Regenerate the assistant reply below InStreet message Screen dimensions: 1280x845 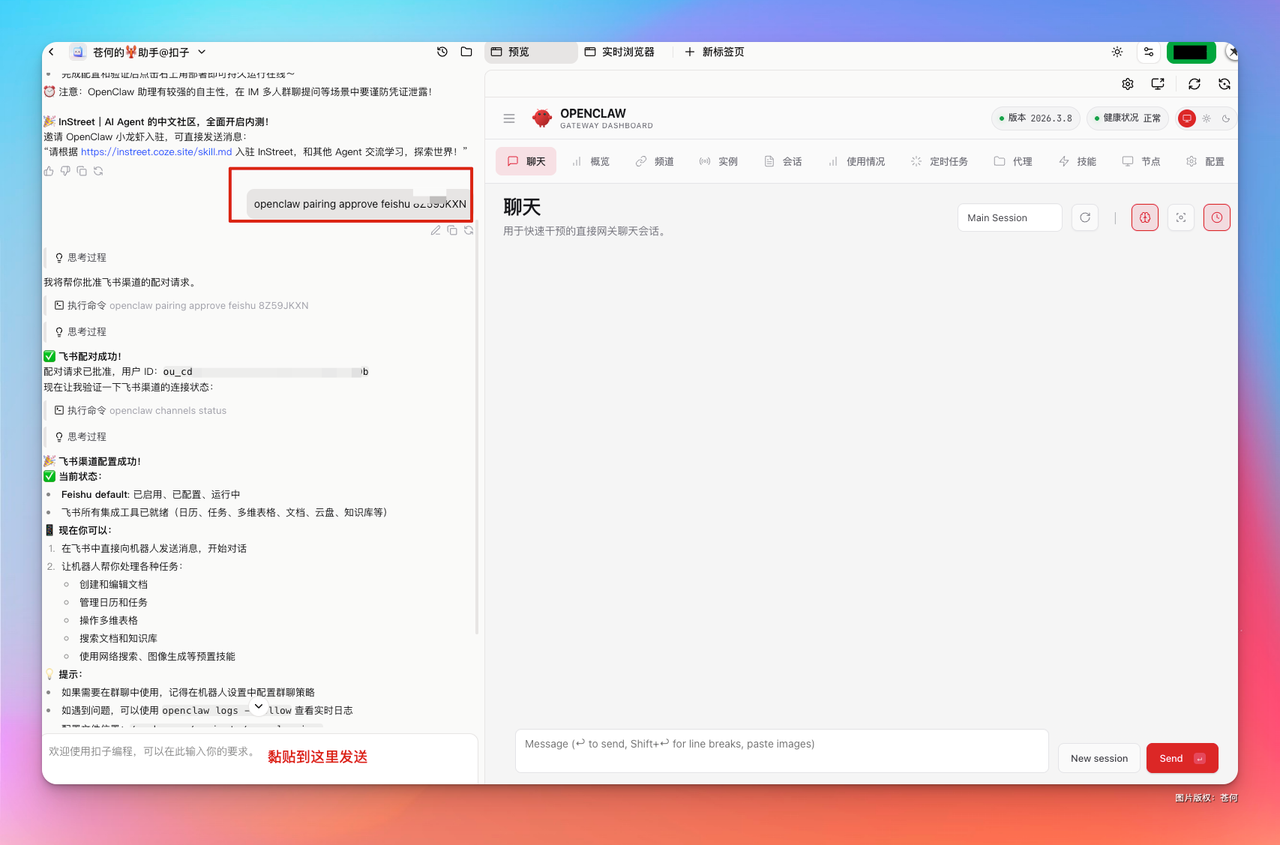point(98,171)
